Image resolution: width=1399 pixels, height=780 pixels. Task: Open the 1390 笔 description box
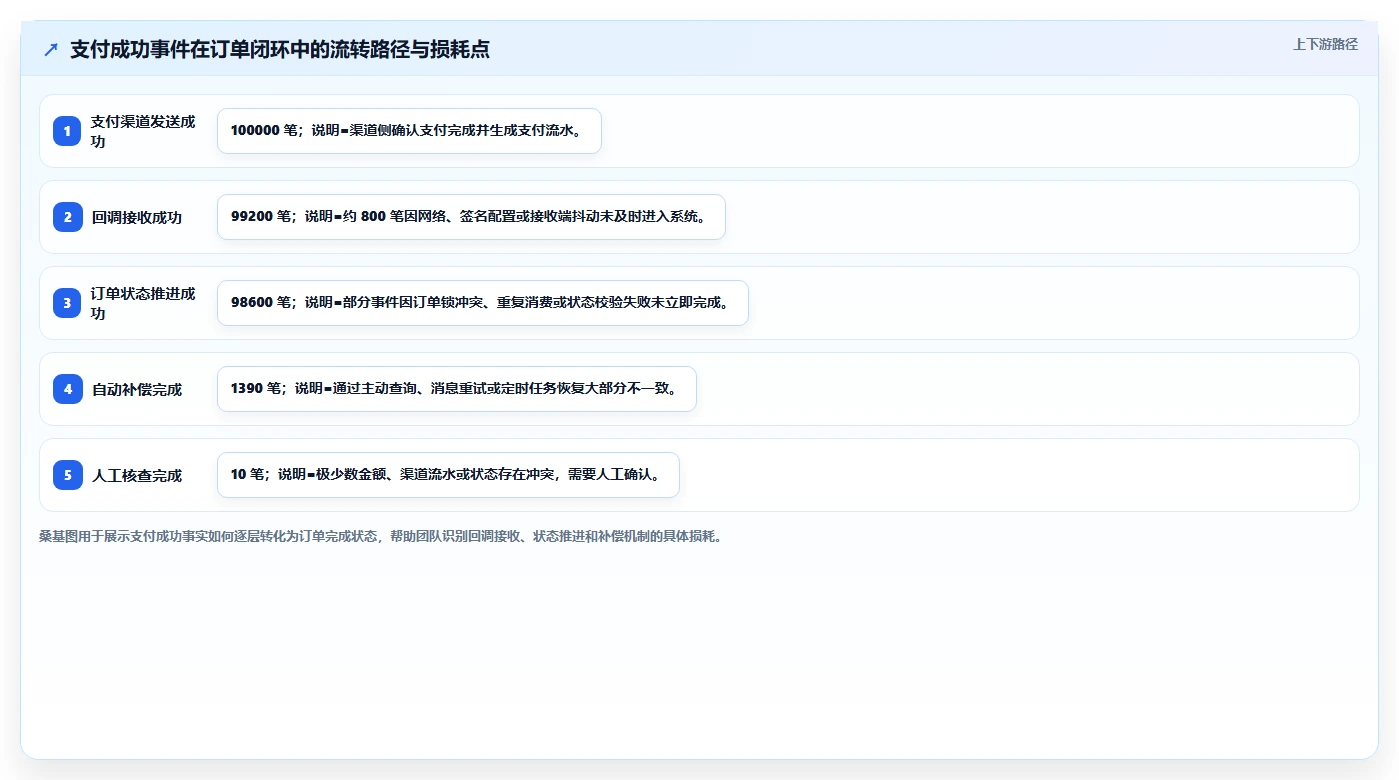pyautogui.click(x=457, y=389)
